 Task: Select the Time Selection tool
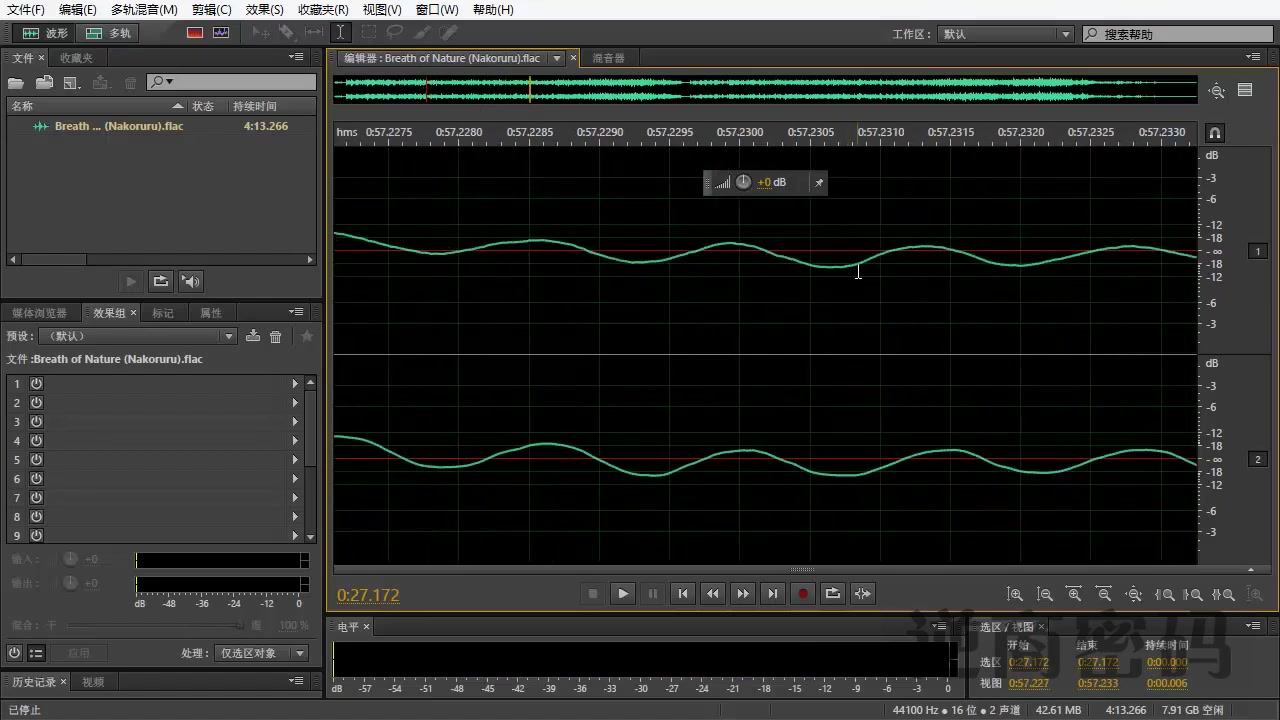point(341,33)
